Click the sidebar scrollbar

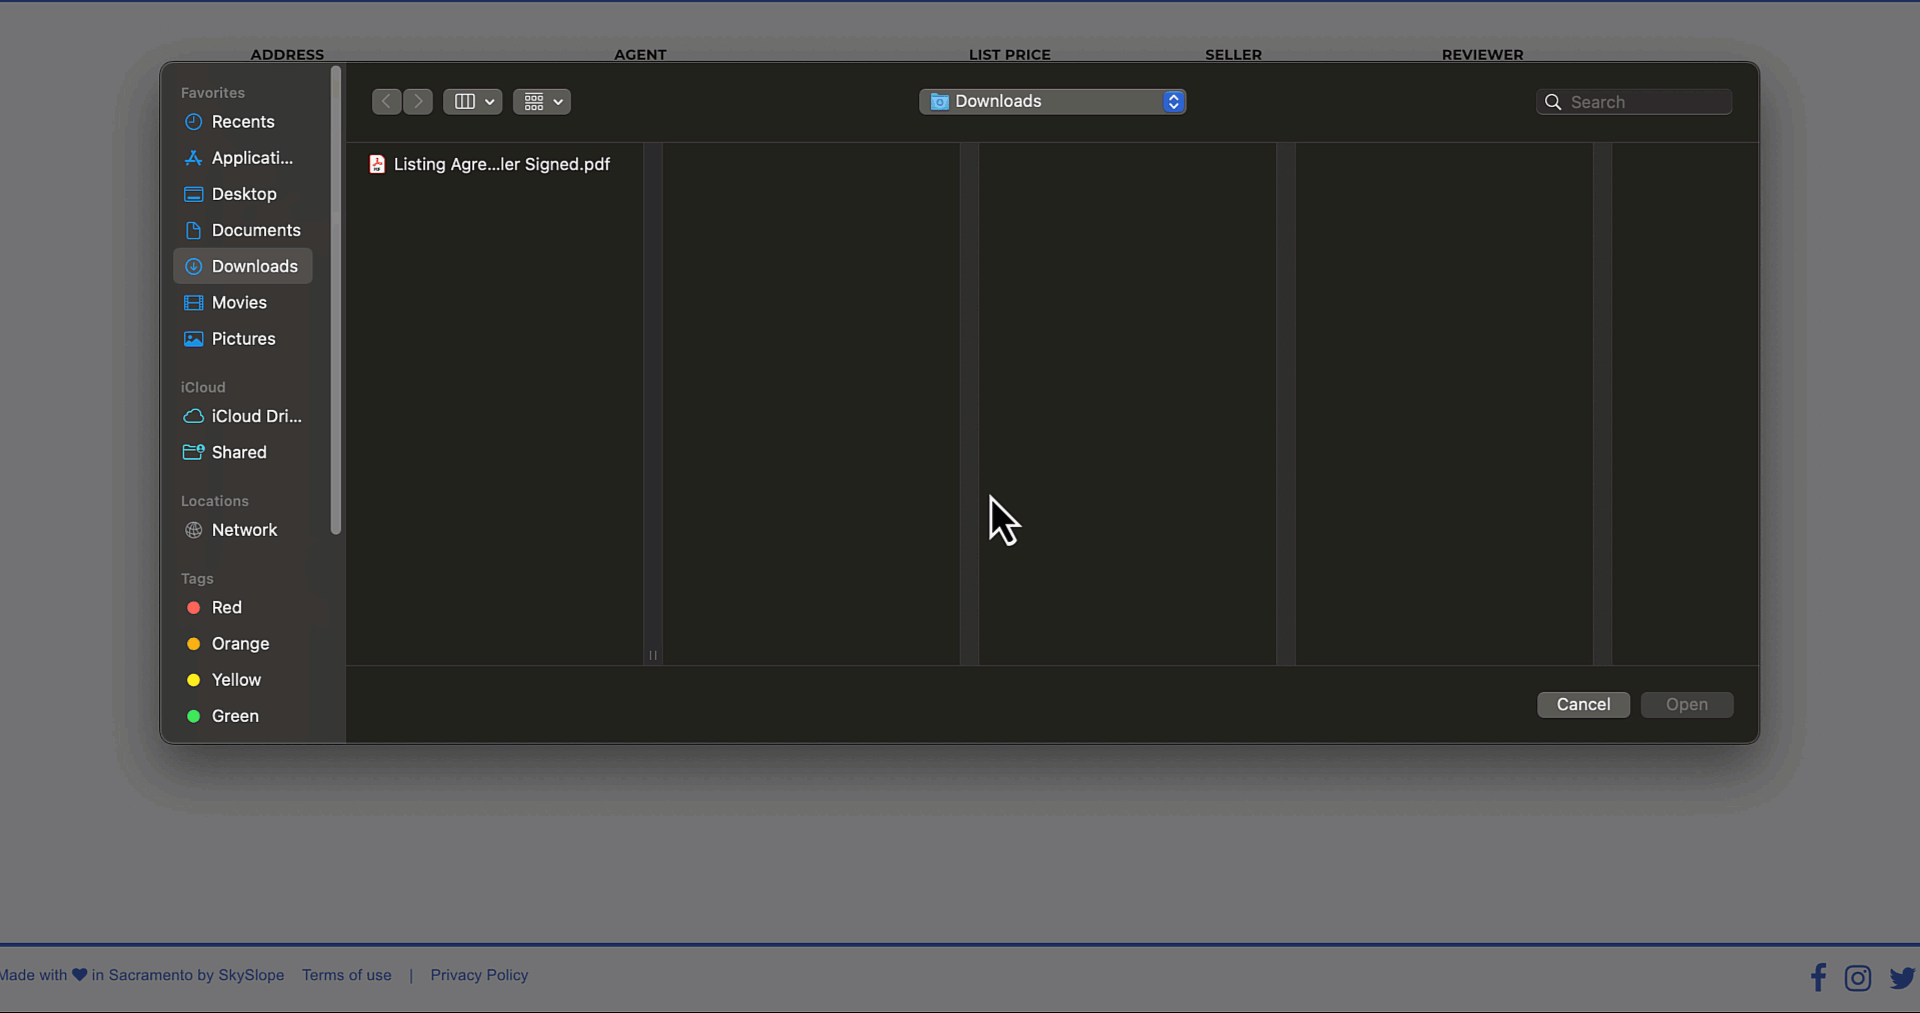point(336,300)
